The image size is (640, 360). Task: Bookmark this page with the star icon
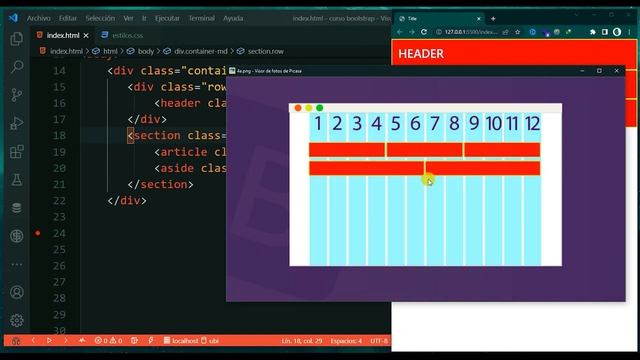point(518,32)
